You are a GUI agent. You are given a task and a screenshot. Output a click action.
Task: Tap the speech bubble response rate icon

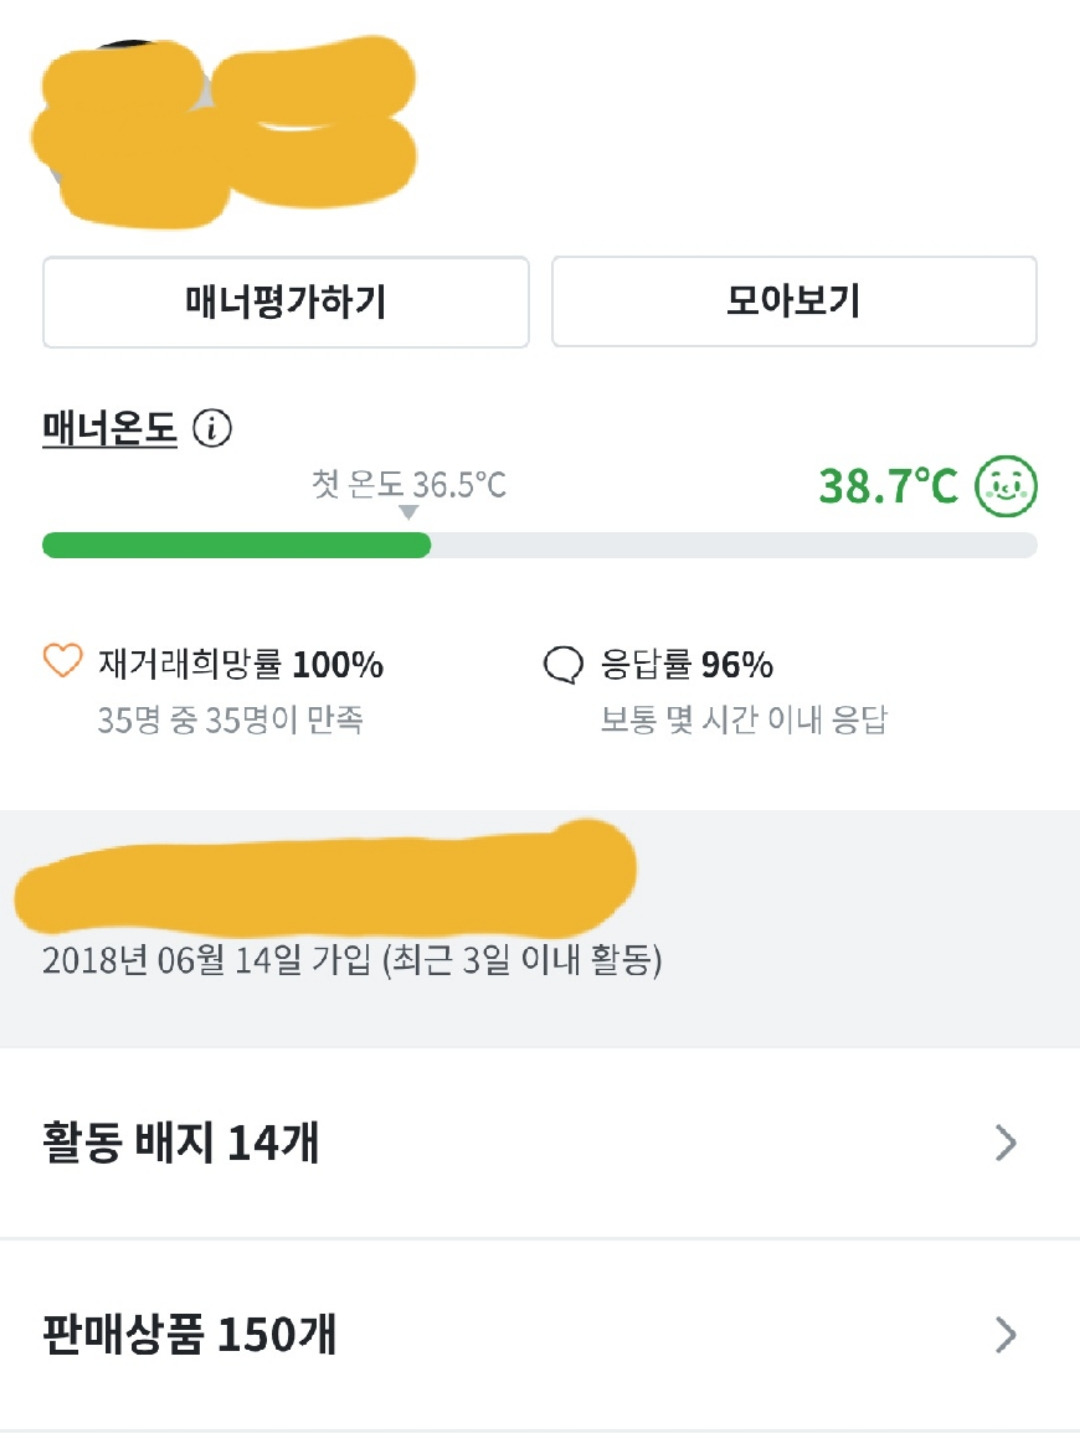(563, 664)
